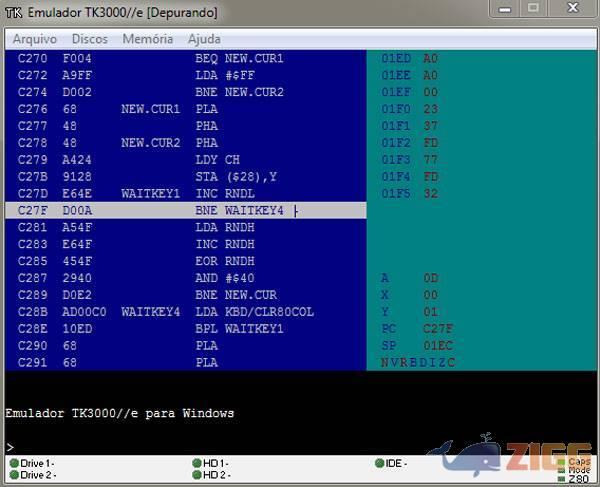This screenshot has width=600, height=487.
Task: Click stack entry 01F2 FD
Action: click(409, 143)
